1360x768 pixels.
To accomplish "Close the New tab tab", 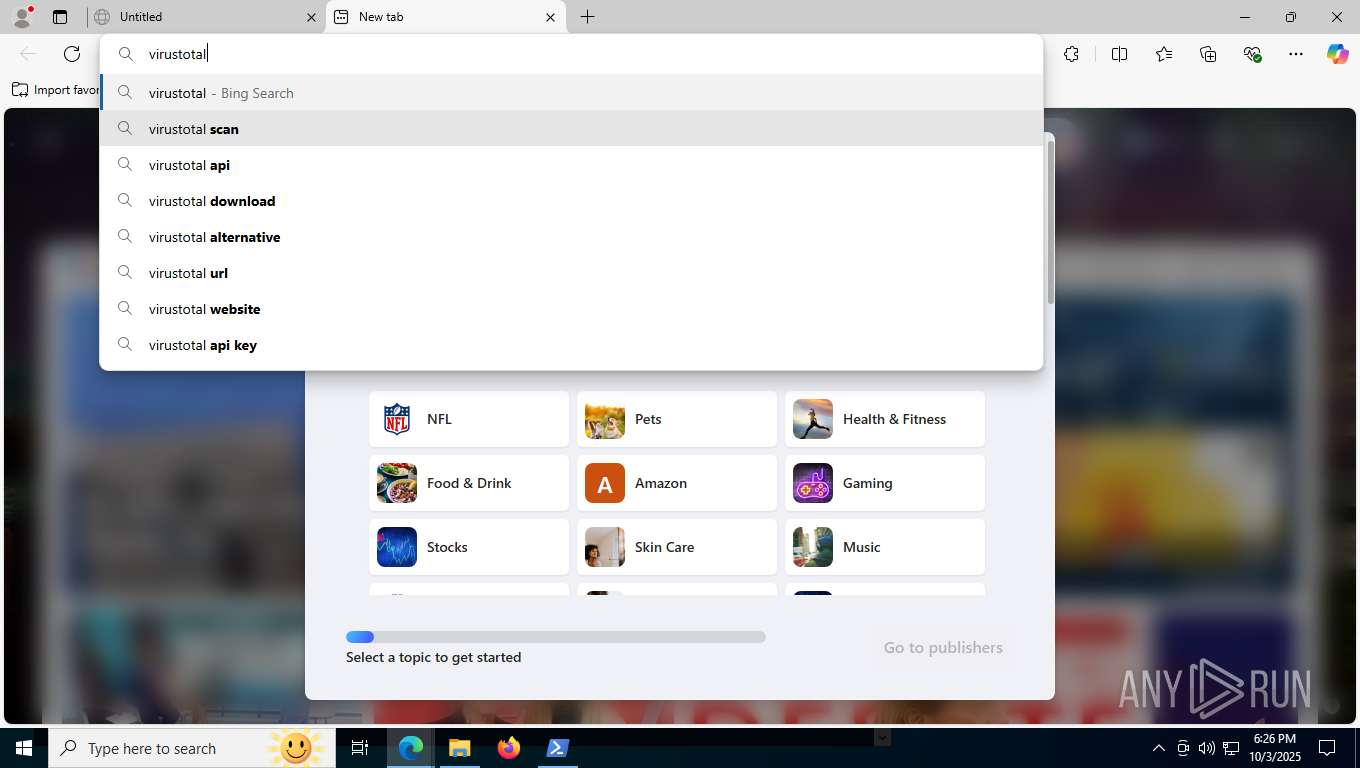I will pos(550,17).
